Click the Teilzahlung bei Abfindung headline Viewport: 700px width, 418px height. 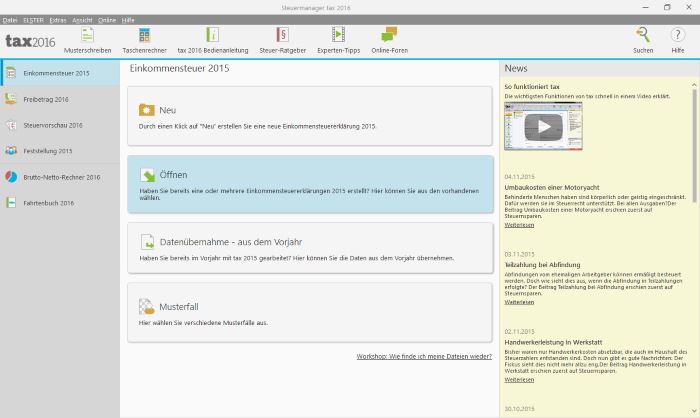[542, 265]
